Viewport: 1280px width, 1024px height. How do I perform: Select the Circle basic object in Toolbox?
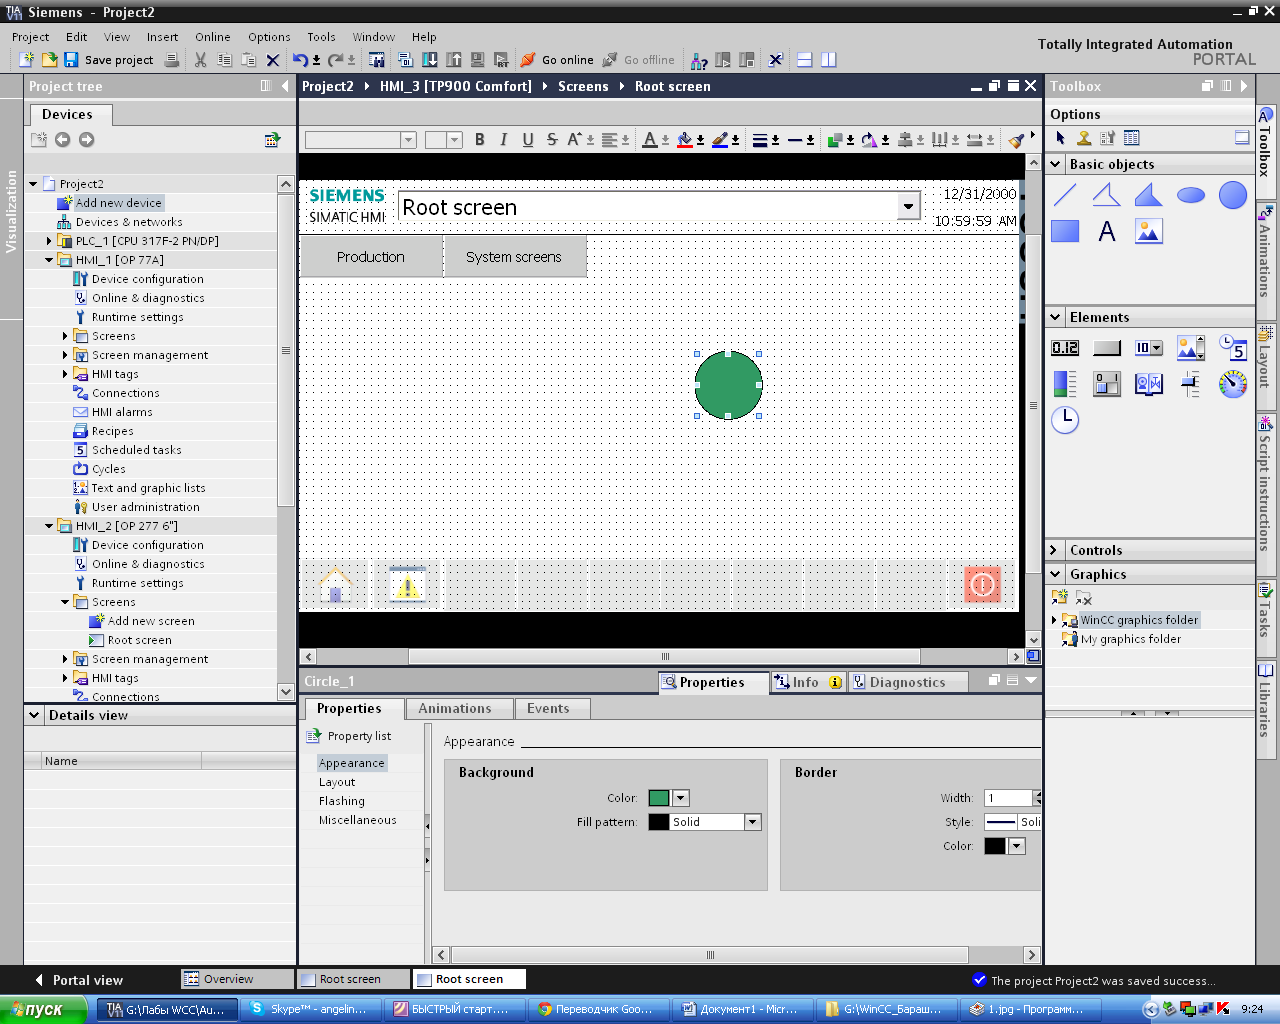[x=1233, y=195]
